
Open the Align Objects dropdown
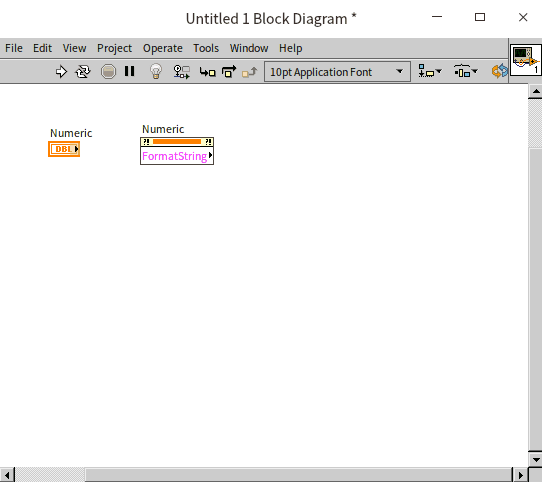point(430,72)
